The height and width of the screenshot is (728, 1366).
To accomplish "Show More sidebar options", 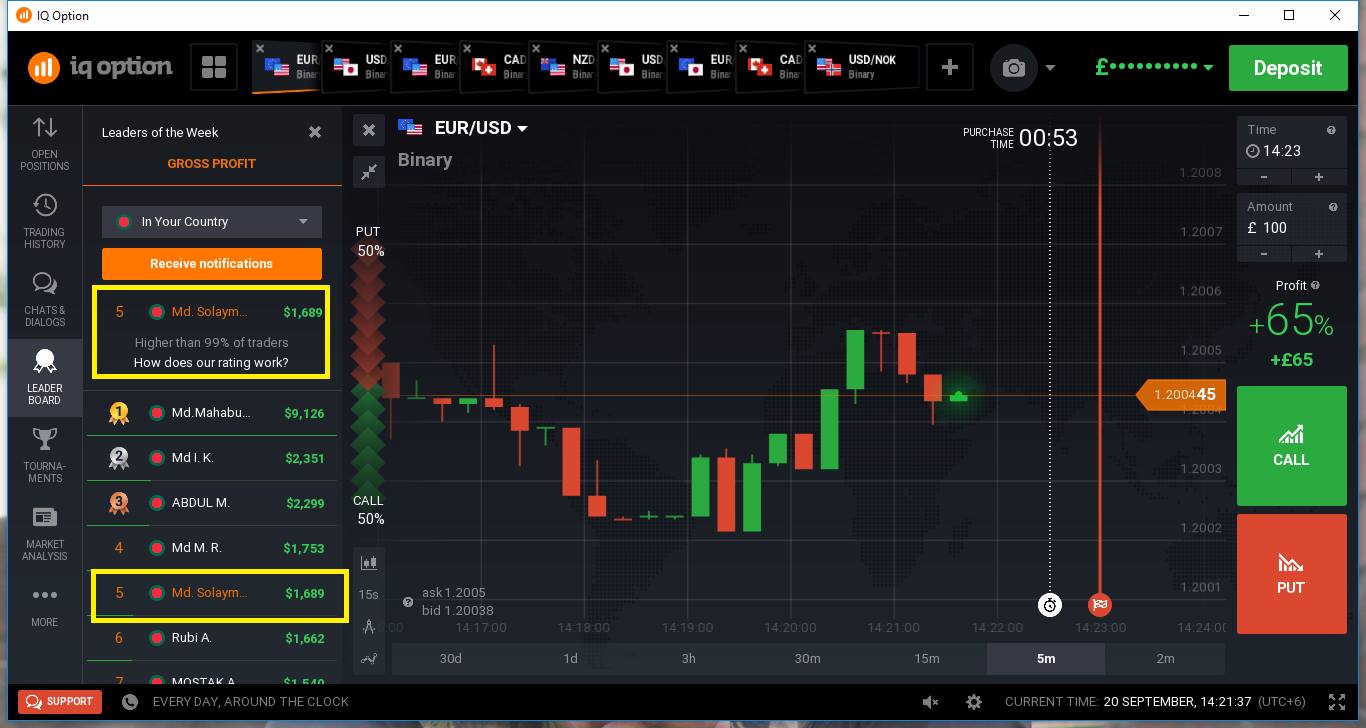I will [x=44, y=606].
